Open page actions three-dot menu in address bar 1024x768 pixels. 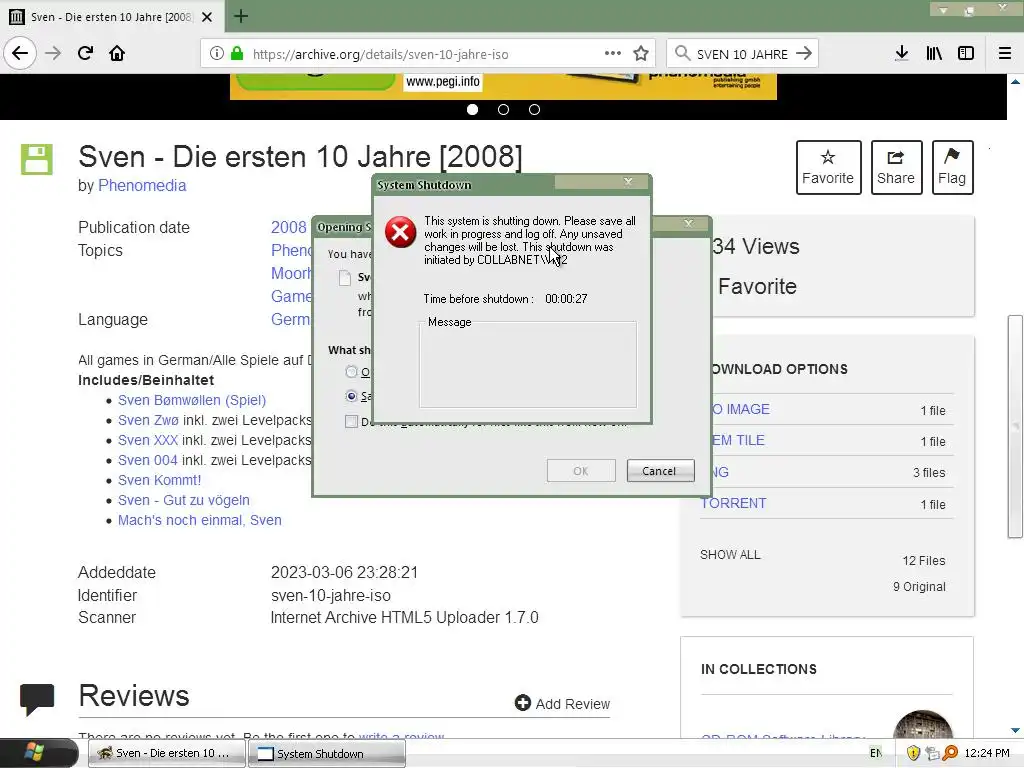pos(613,53)
